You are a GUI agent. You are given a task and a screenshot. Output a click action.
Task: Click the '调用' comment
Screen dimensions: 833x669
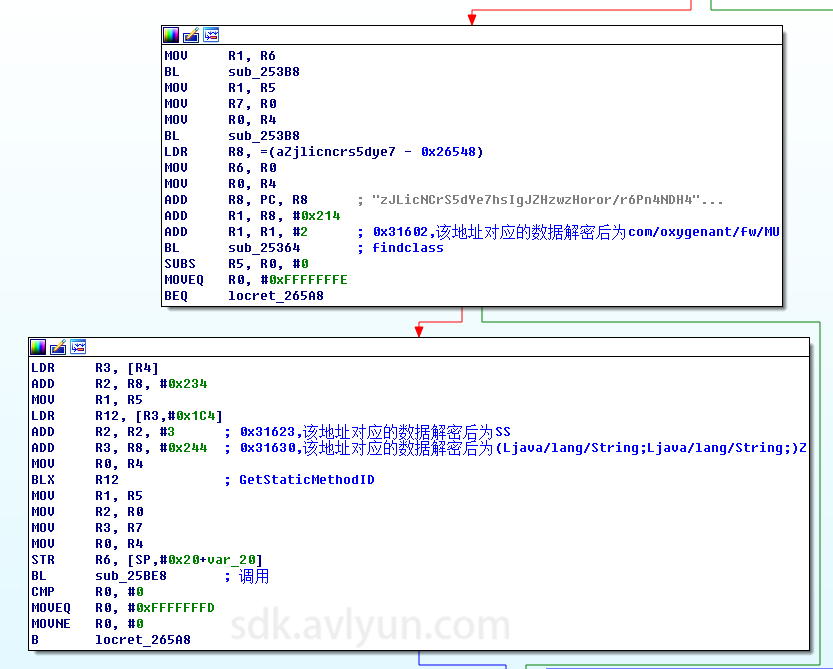254,576
